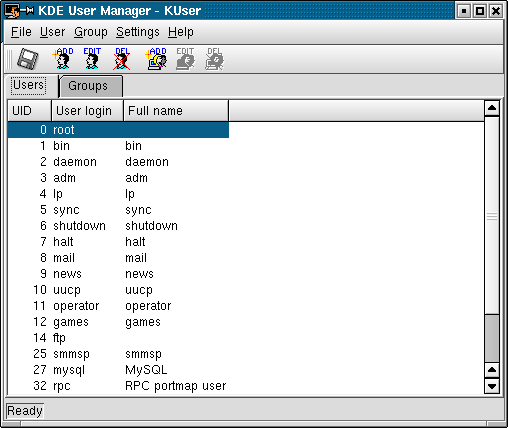
Task: Click the Add group toolbar icon
Action: click(x=156, y=59)
